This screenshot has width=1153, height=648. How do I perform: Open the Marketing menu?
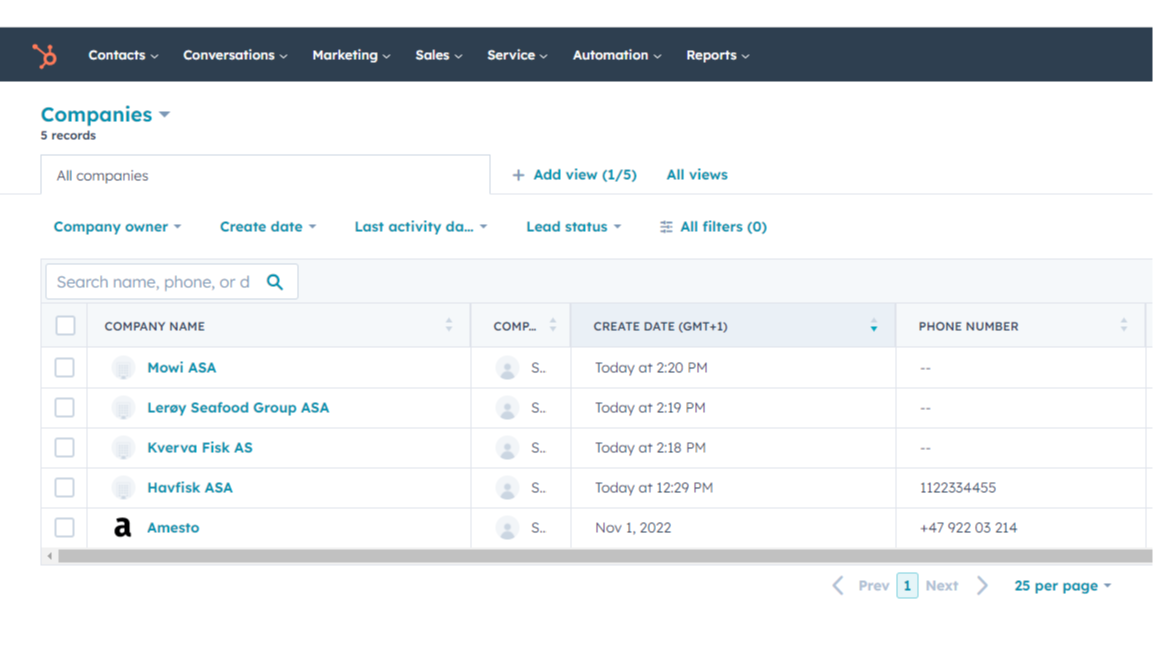point(351,55)
